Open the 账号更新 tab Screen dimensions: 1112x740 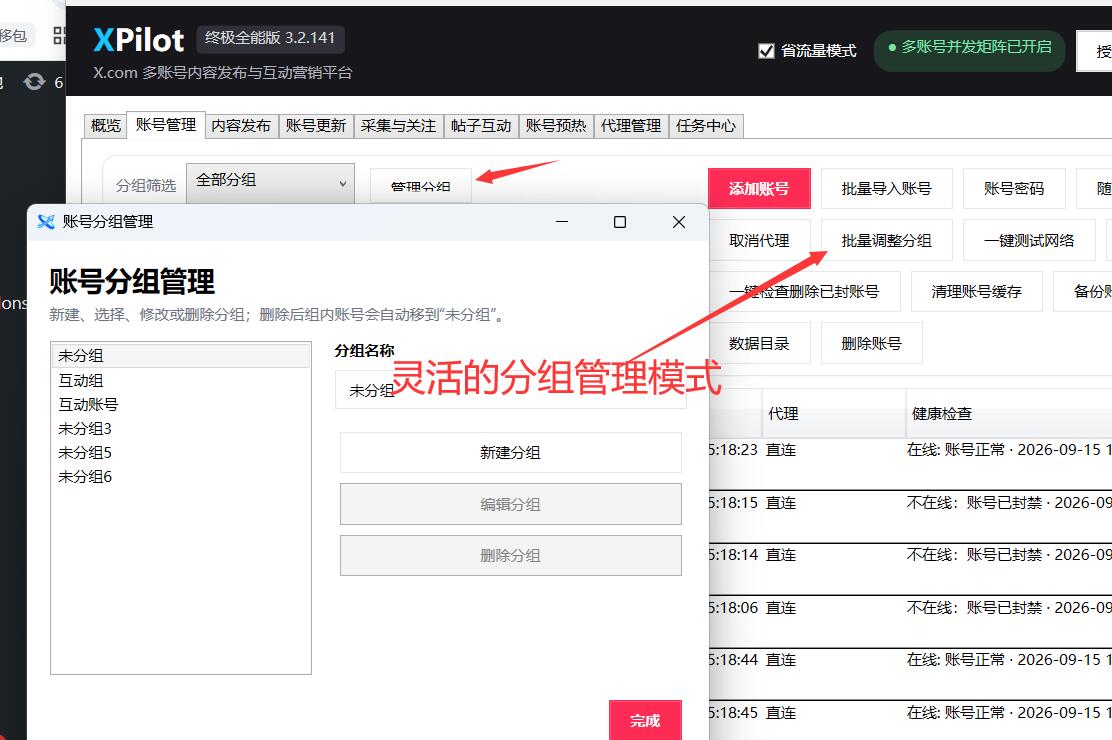pyautogui.click(x=316, y=126)
